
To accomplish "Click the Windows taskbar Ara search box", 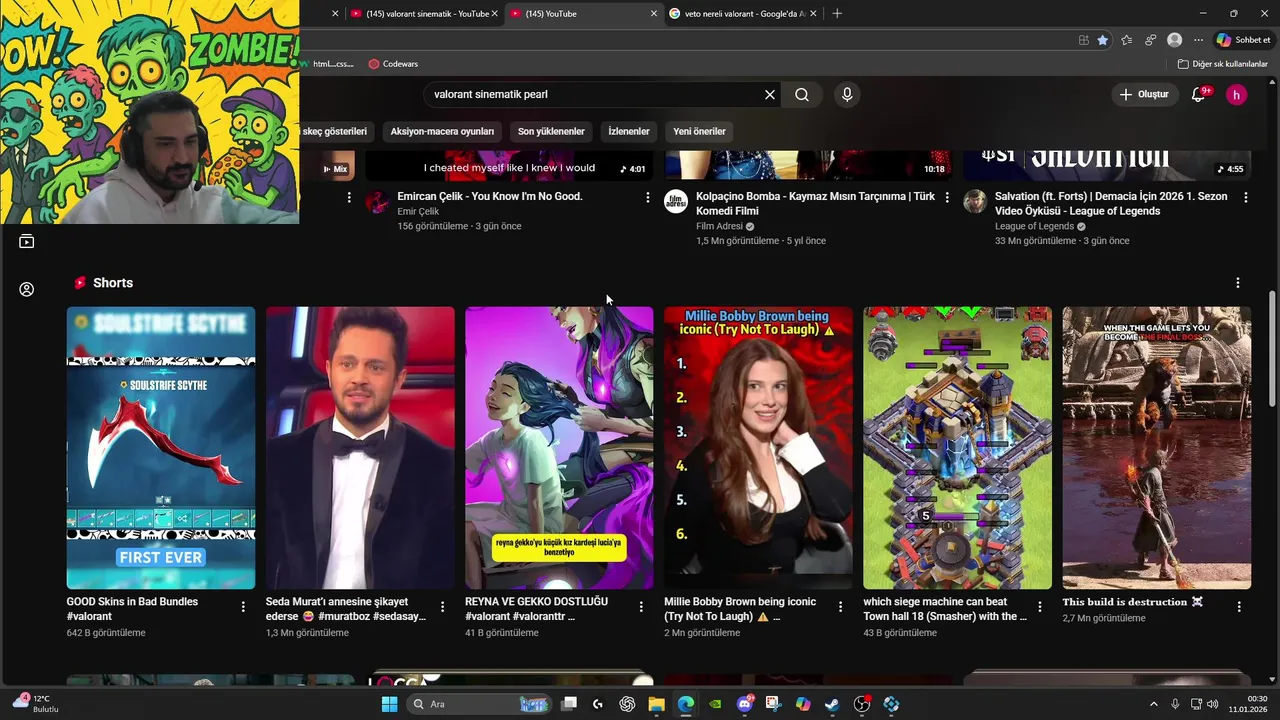I will (480, 704).
